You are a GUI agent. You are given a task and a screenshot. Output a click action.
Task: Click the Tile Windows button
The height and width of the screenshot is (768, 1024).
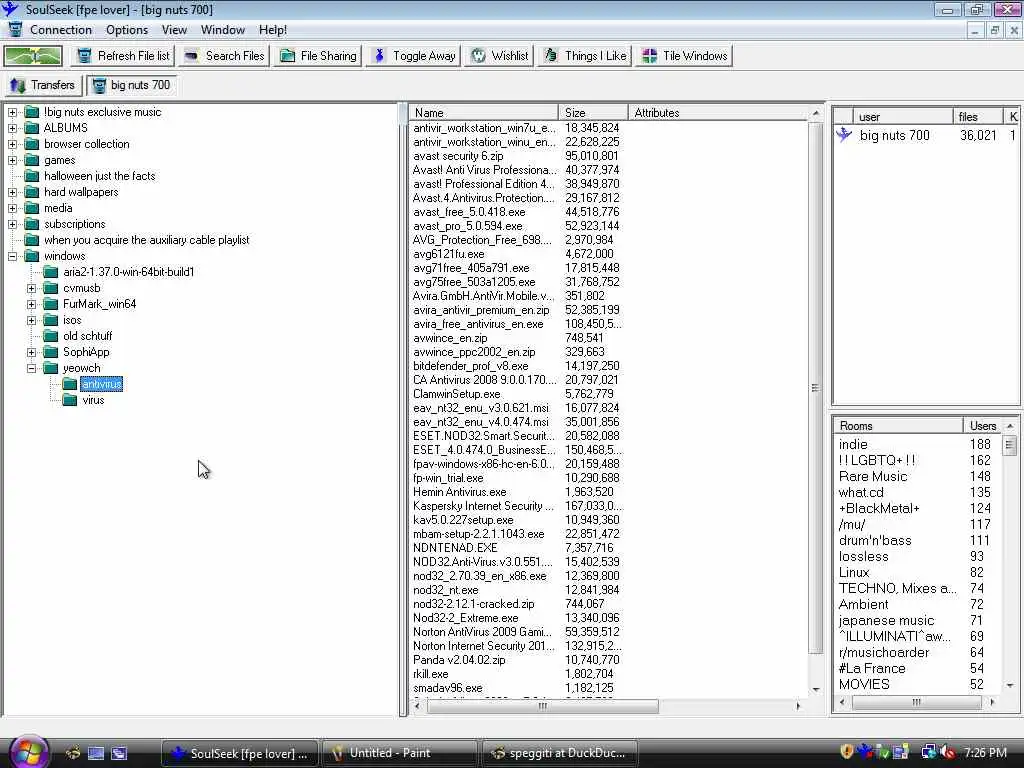[684, 56]
